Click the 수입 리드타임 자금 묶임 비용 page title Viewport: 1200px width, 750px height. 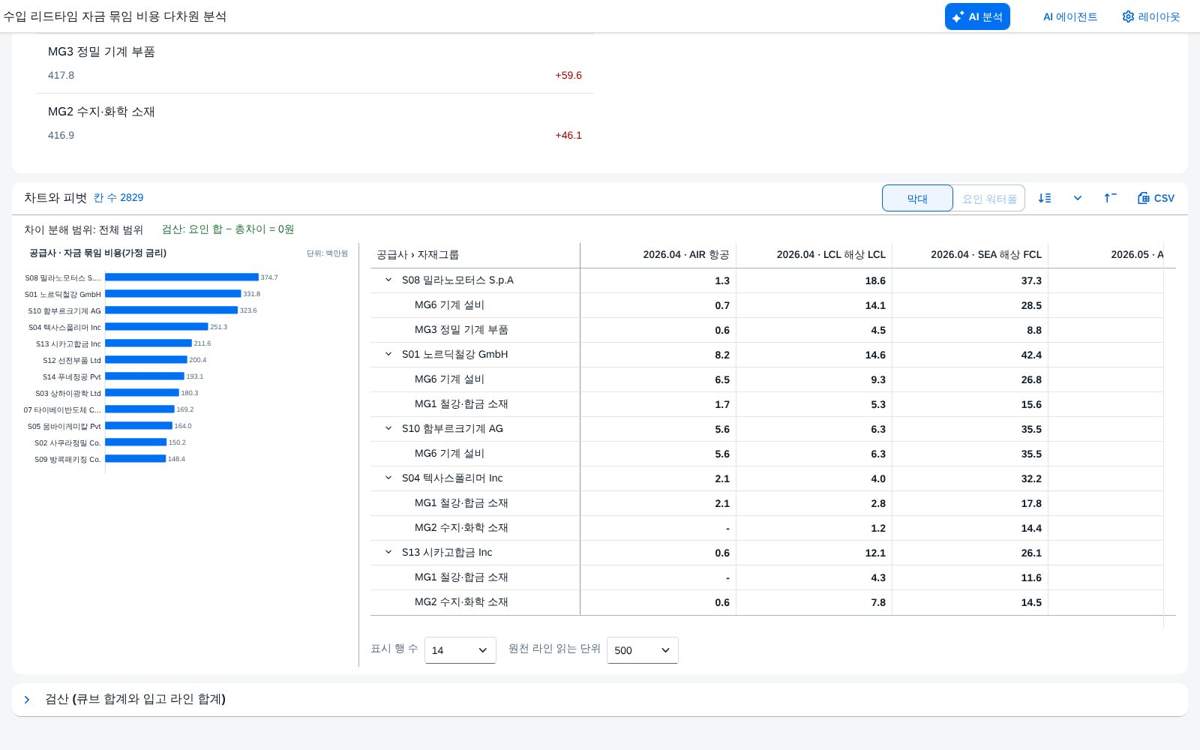115,16
